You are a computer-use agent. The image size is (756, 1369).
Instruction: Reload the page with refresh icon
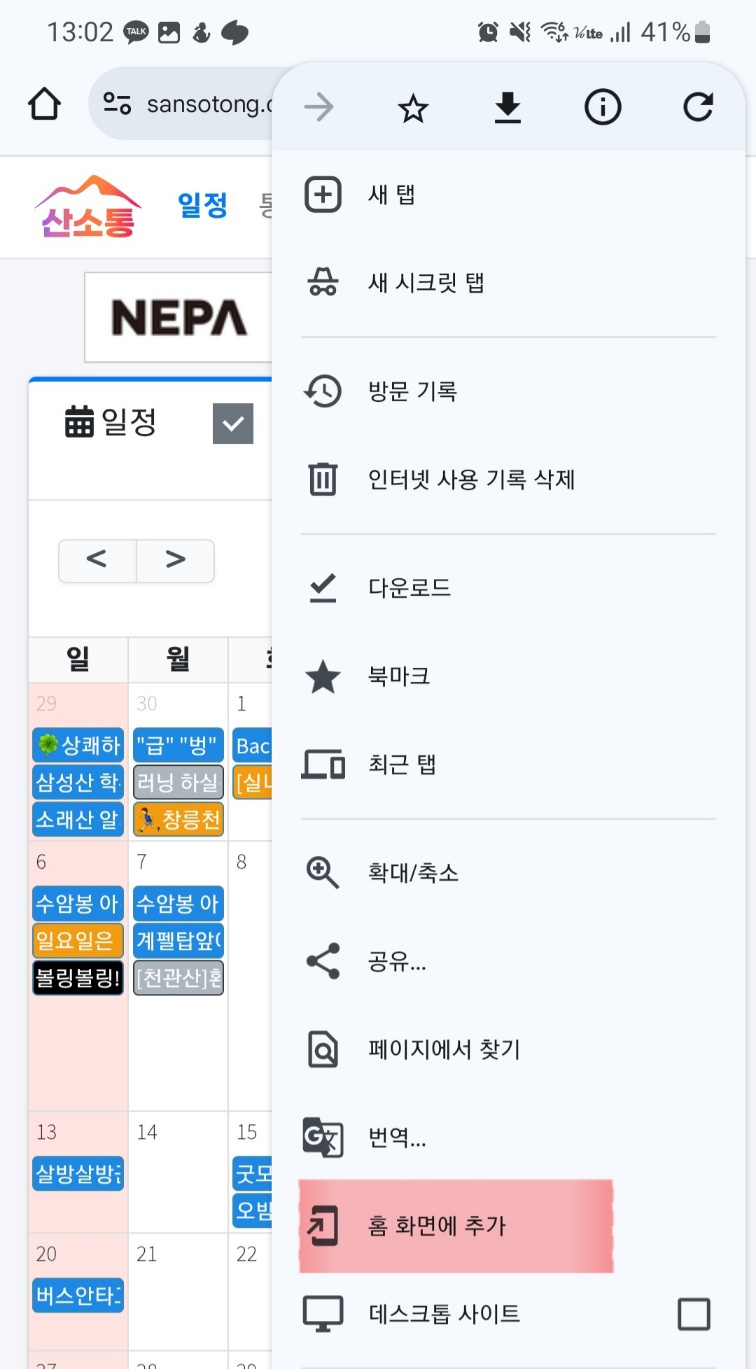(x=698, y=108)
